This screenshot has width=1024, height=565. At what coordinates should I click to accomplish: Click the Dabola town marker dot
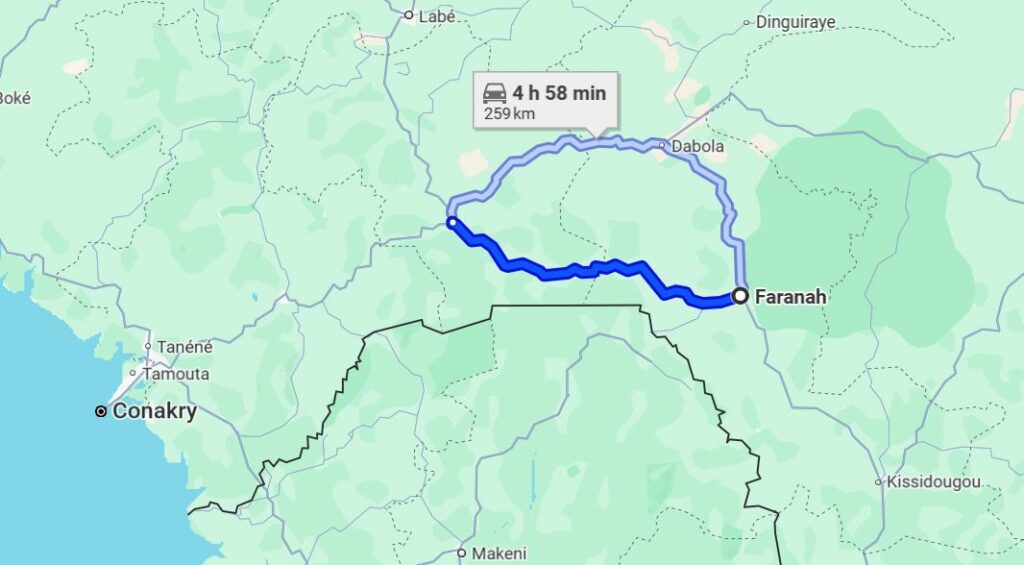coord(662,146)
